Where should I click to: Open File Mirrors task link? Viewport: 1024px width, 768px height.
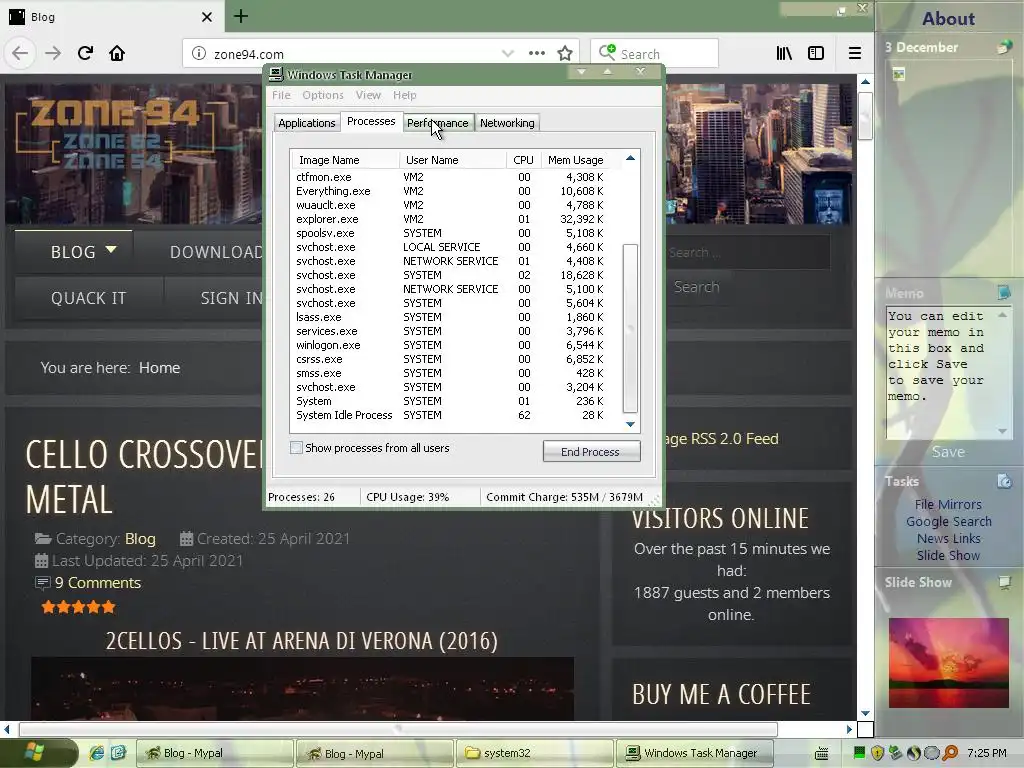pos(948,504)
